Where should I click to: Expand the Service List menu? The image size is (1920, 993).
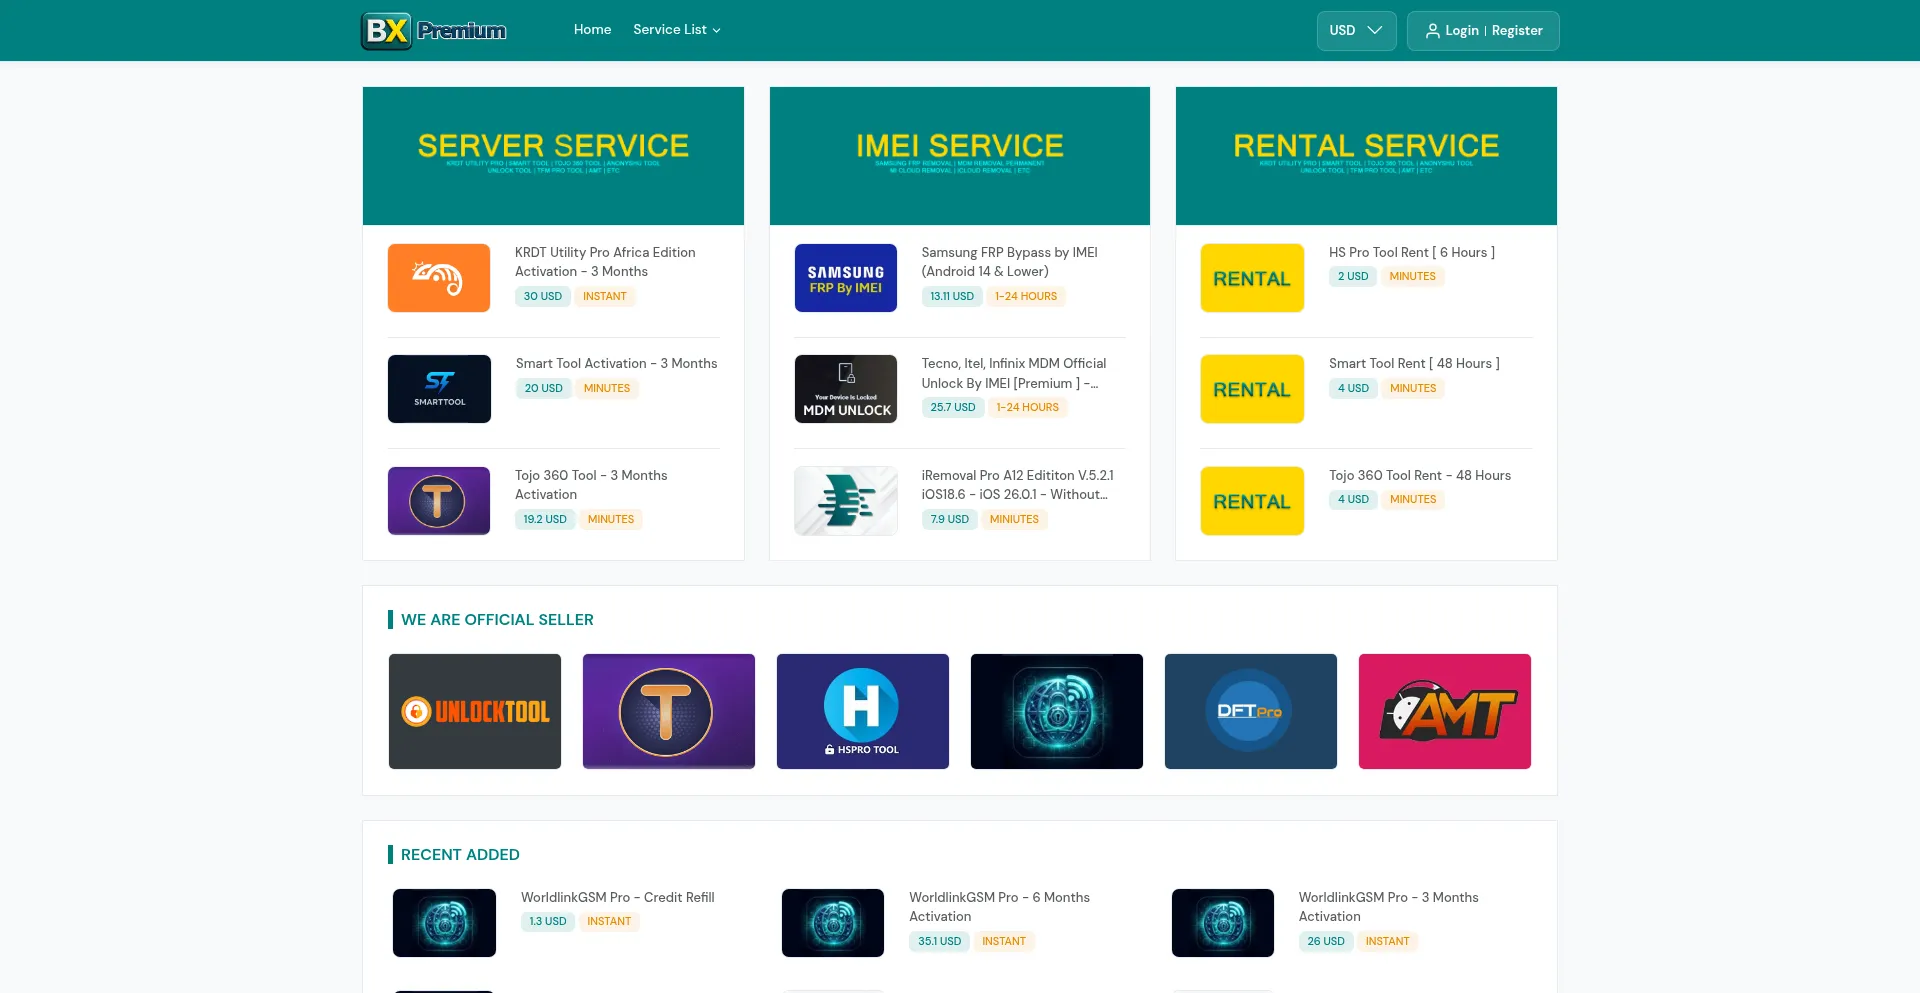point(677,30)
